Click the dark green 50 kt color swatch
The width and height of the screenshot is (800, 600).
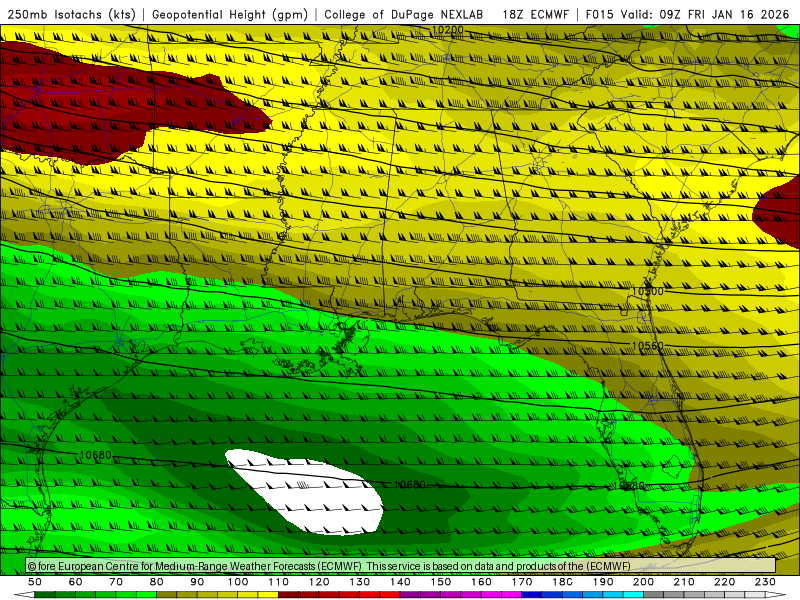pos(45,594)
